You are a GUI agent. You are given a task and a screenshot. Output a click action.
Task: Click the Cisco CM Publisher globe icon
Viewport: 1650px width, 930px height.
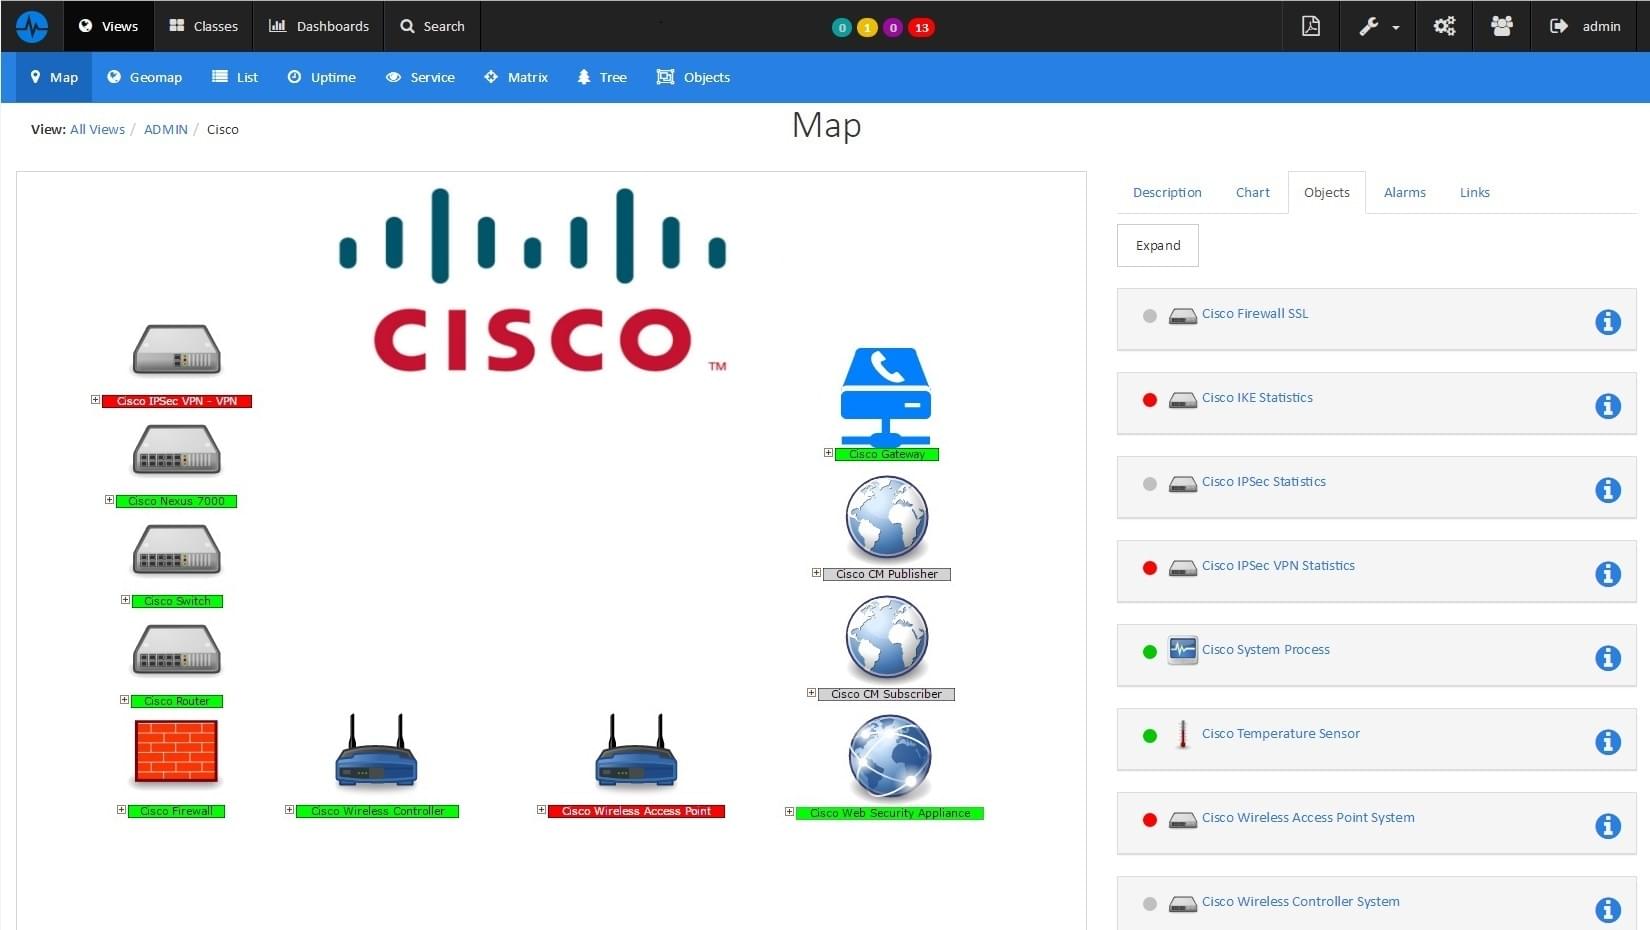pos(887,518)
